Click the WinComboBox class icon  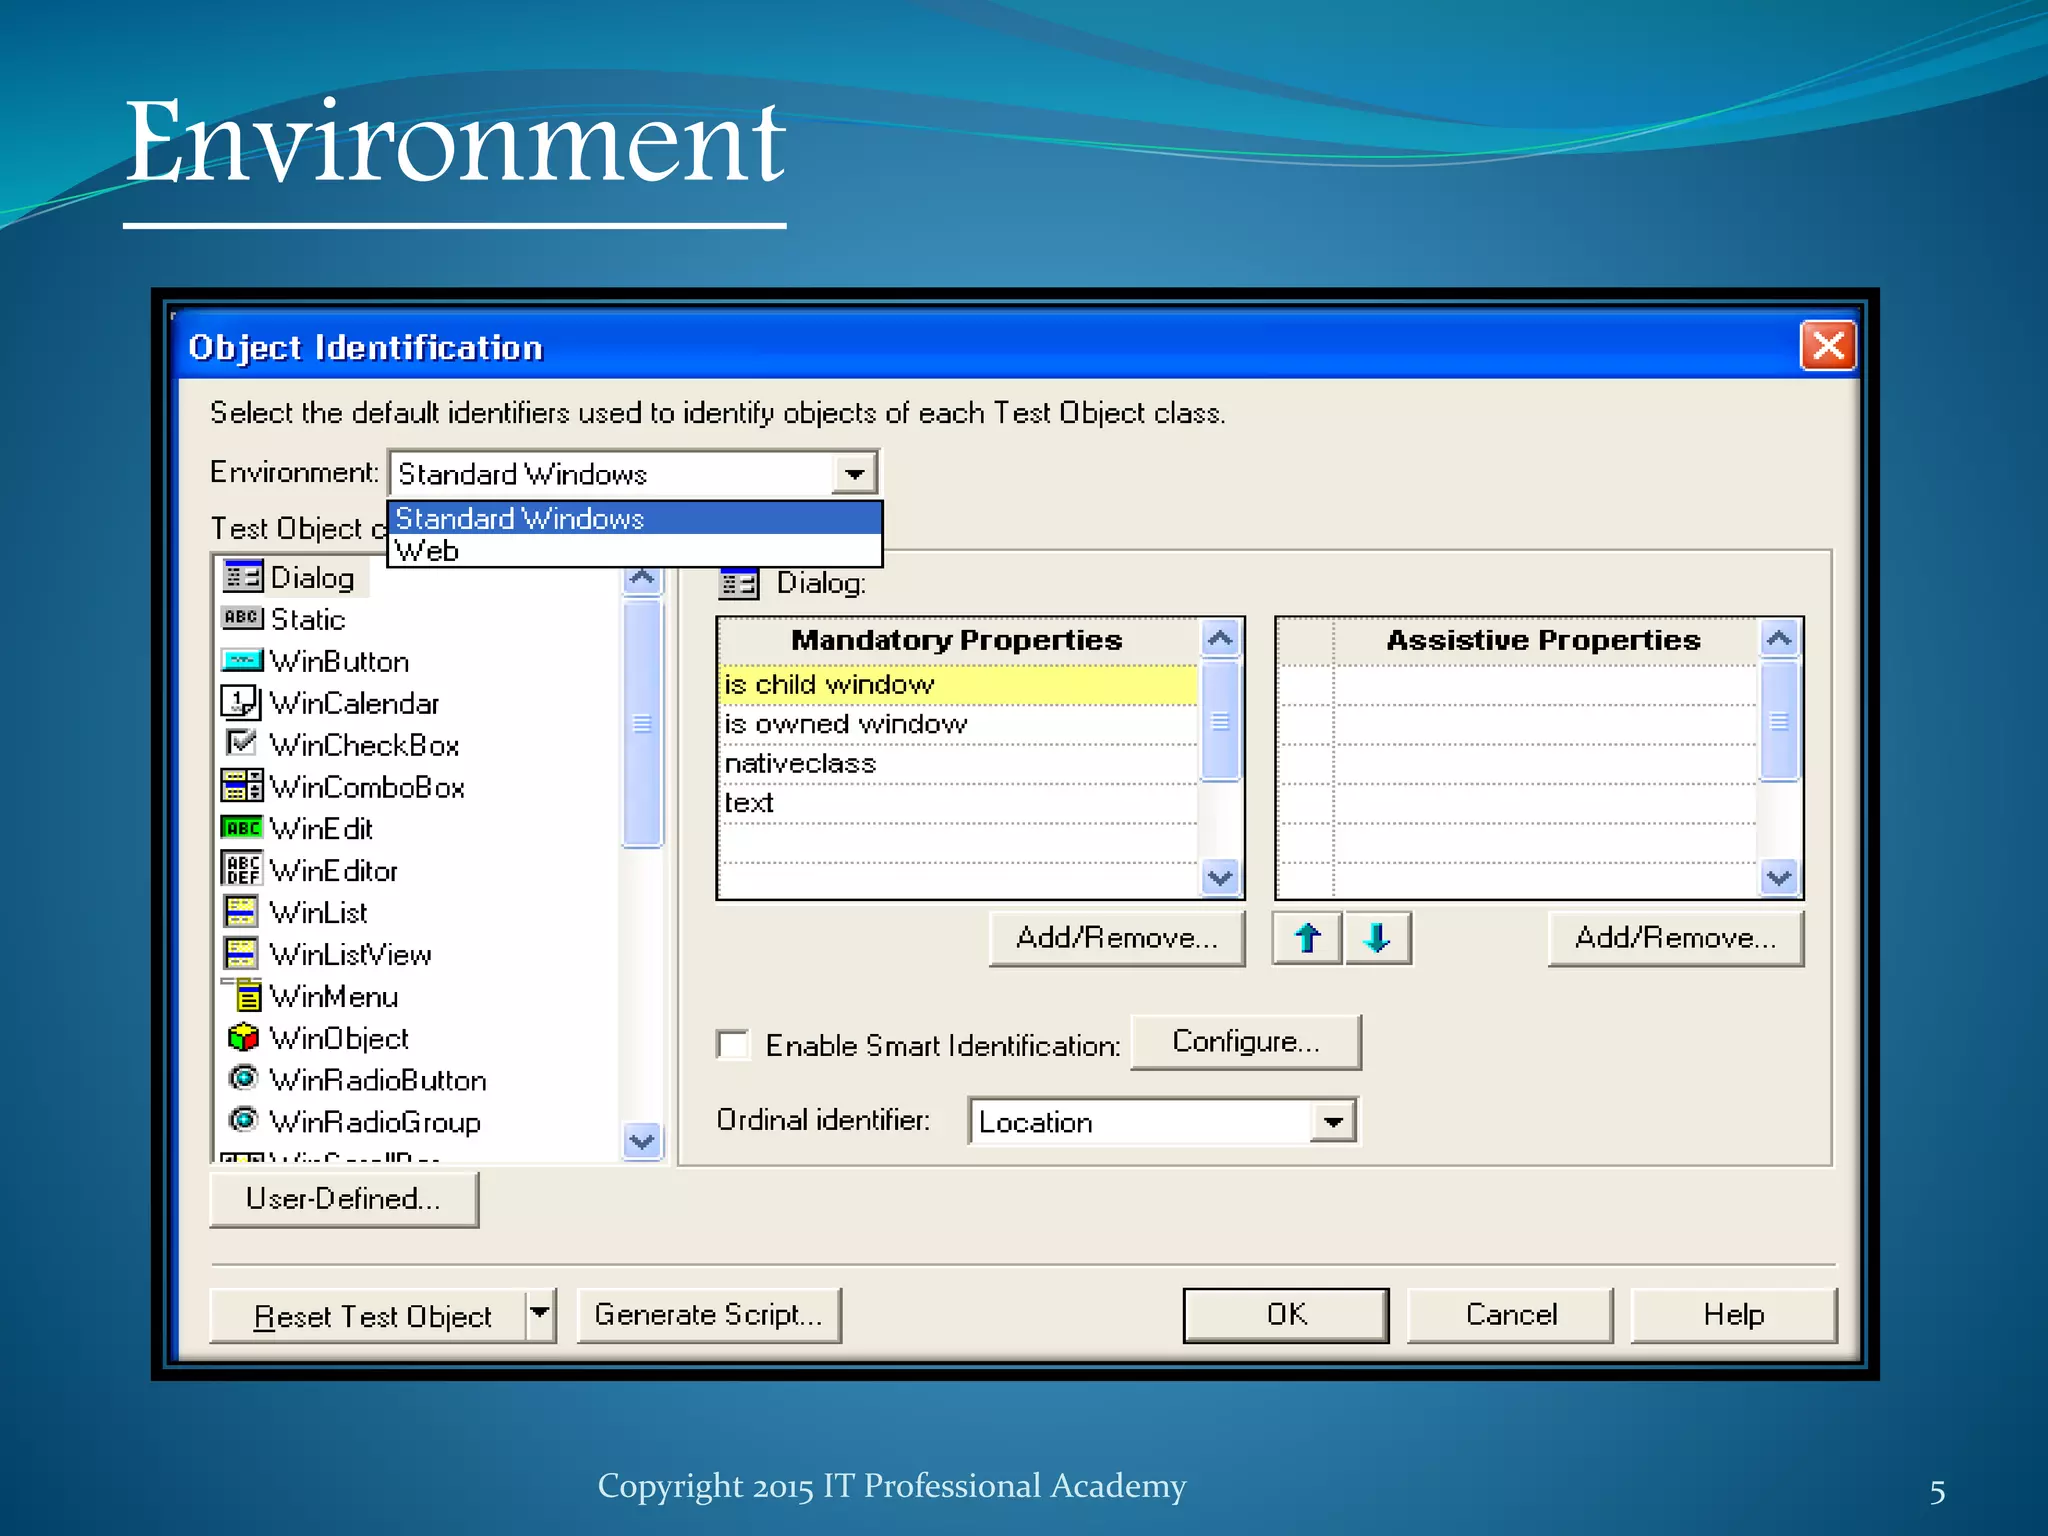[x=242, y=785]
